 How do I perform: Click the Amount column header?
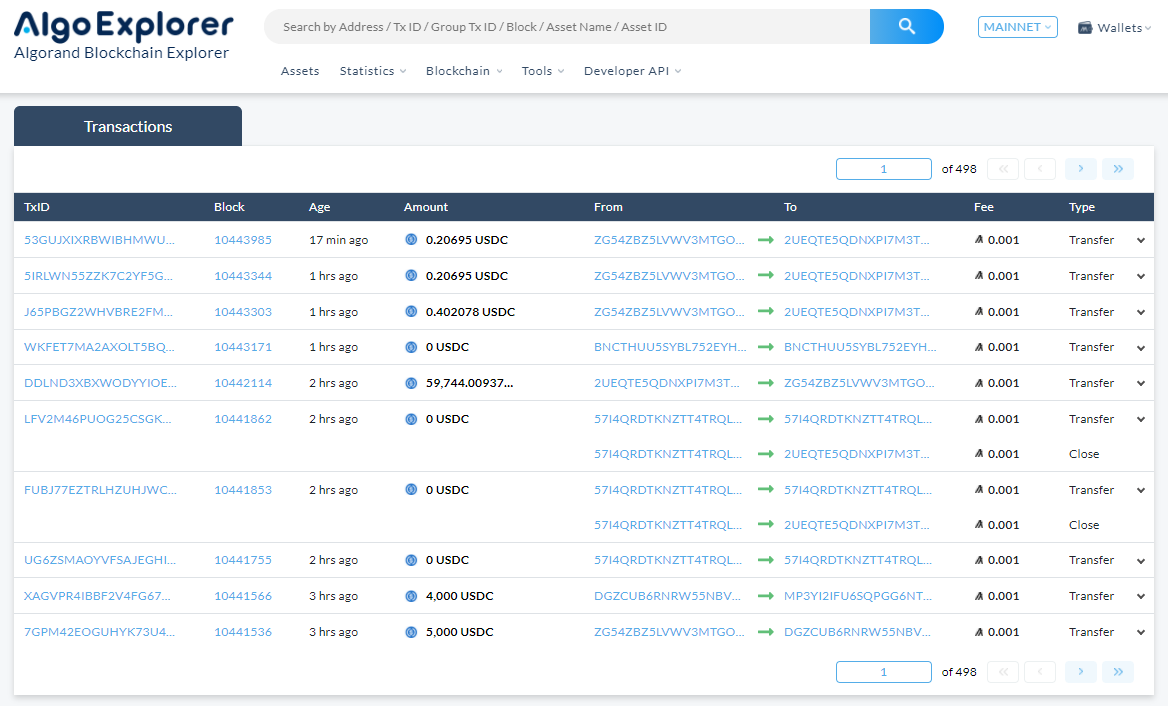click(426, 207)
